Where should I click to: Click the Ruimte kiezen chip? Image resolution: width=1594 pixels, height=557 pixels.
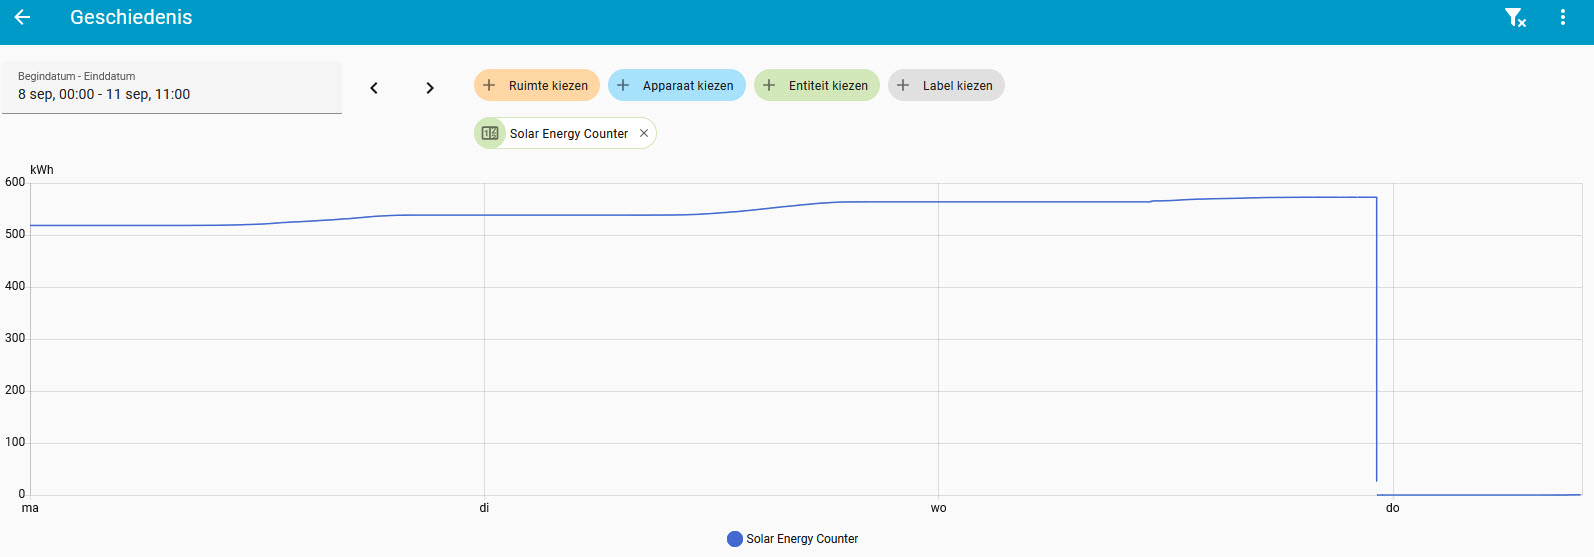(537, 85)
